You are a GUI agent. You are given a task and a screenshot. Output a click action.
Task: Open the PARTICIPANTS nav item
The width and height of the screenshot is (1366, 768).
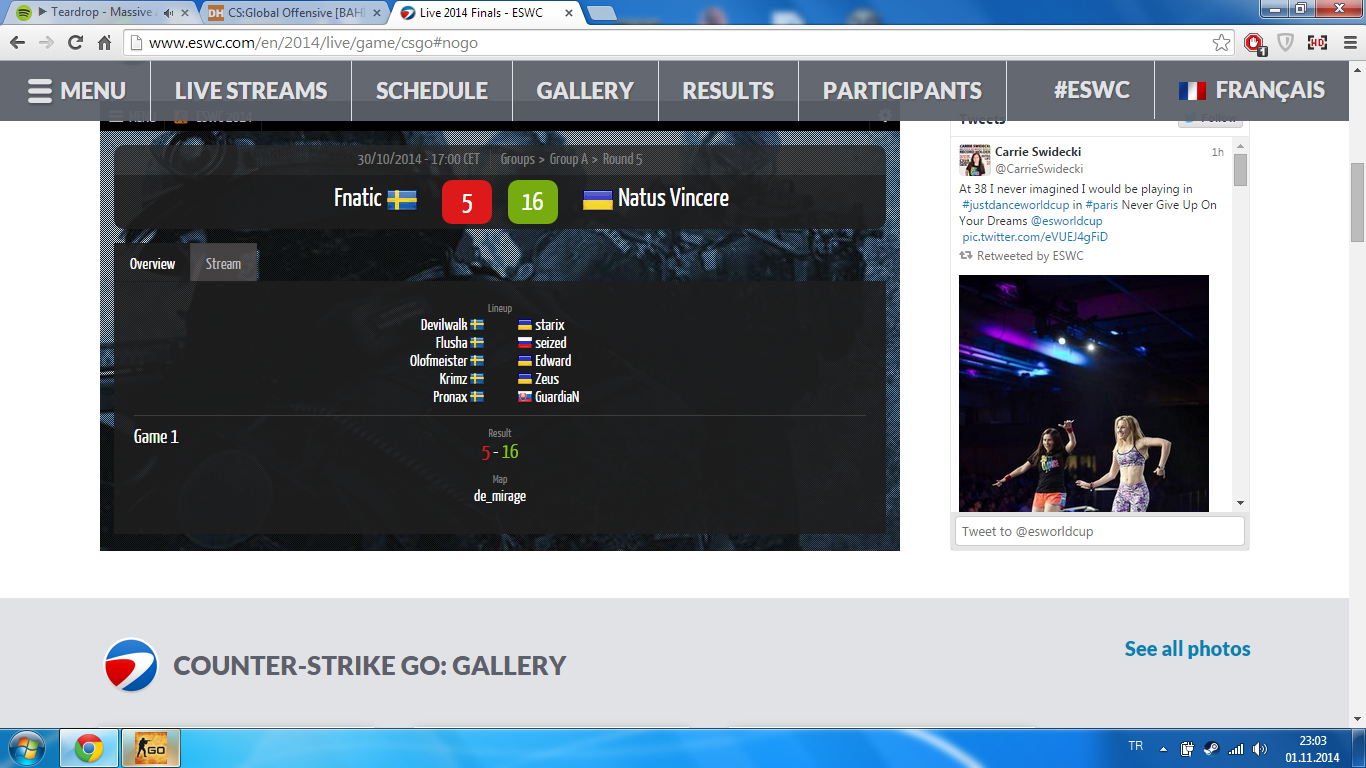(x=902, y=91)
